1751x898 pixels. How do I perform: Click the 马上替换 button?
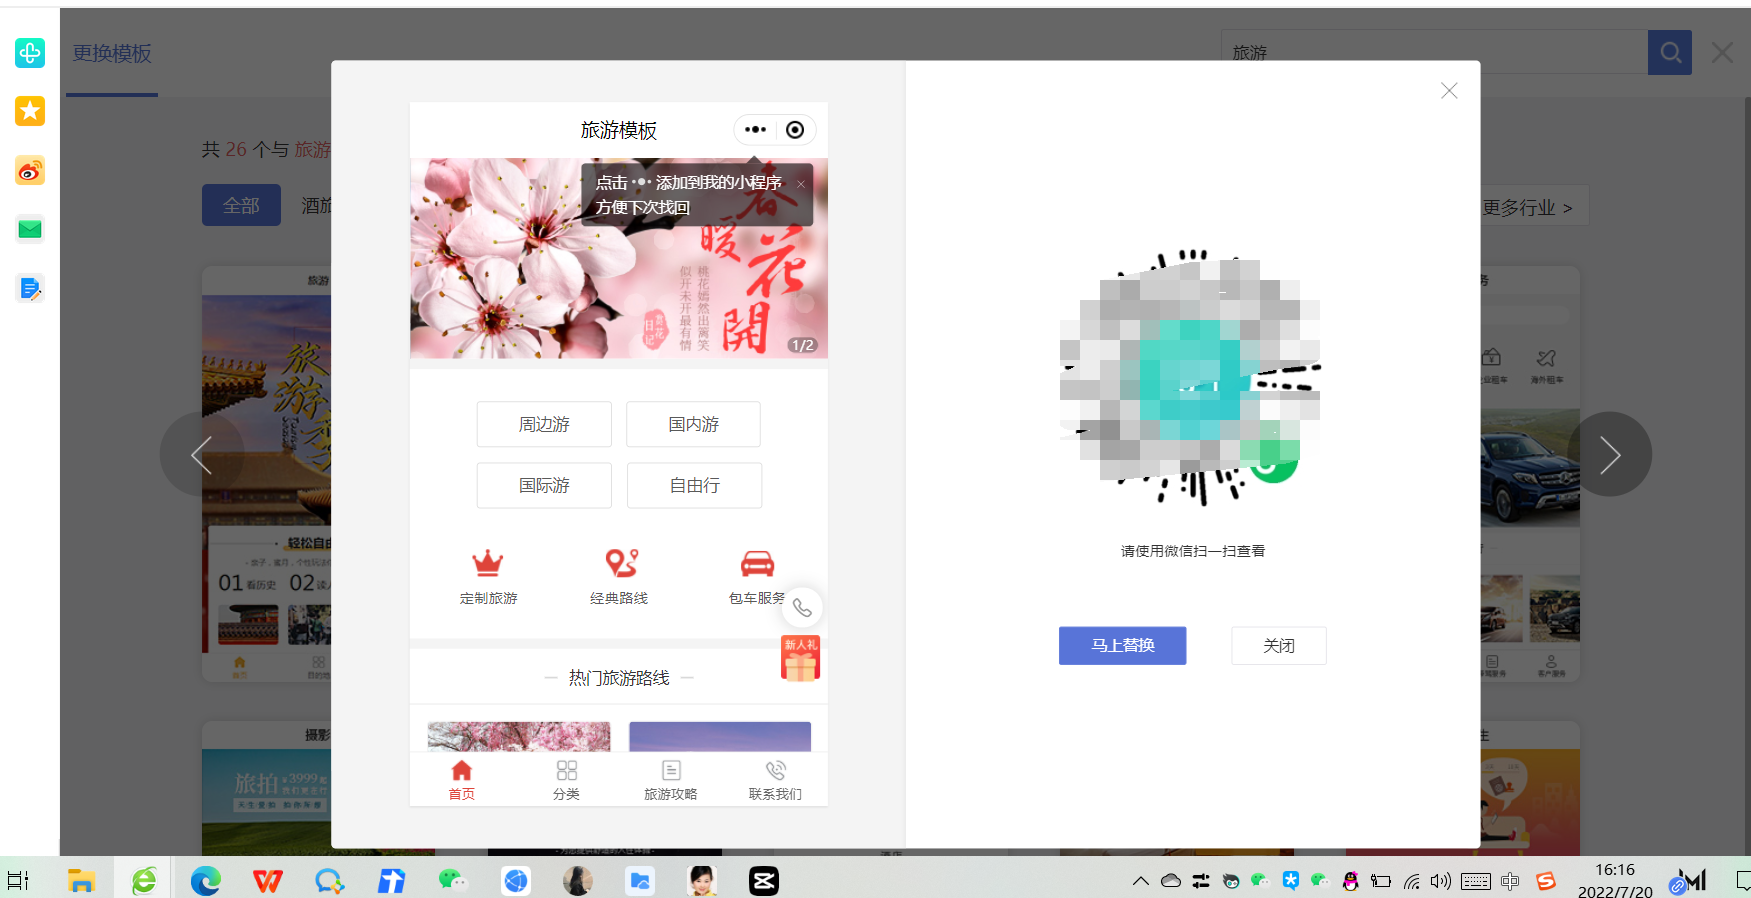1123,646
